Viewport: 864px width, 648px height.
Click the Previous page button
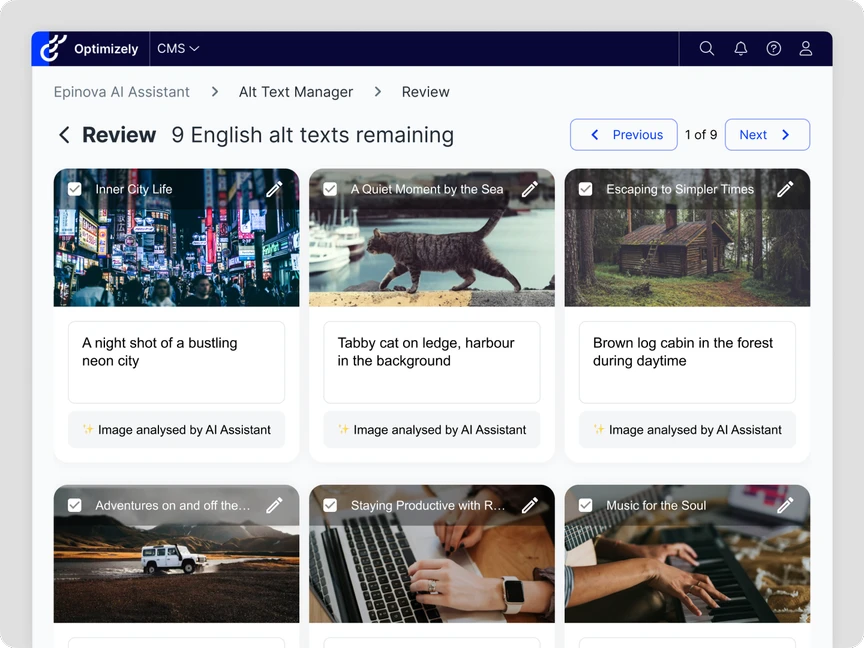[624, 134]
